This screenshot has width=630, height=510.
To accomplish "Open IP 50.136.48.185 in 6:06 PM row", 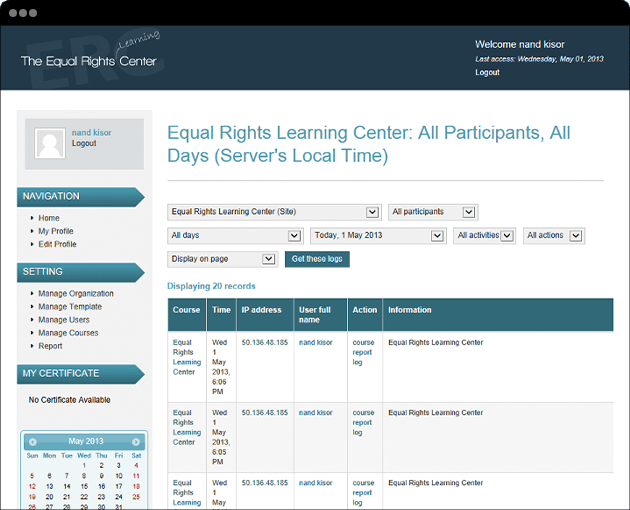I will tap(265, 342).
